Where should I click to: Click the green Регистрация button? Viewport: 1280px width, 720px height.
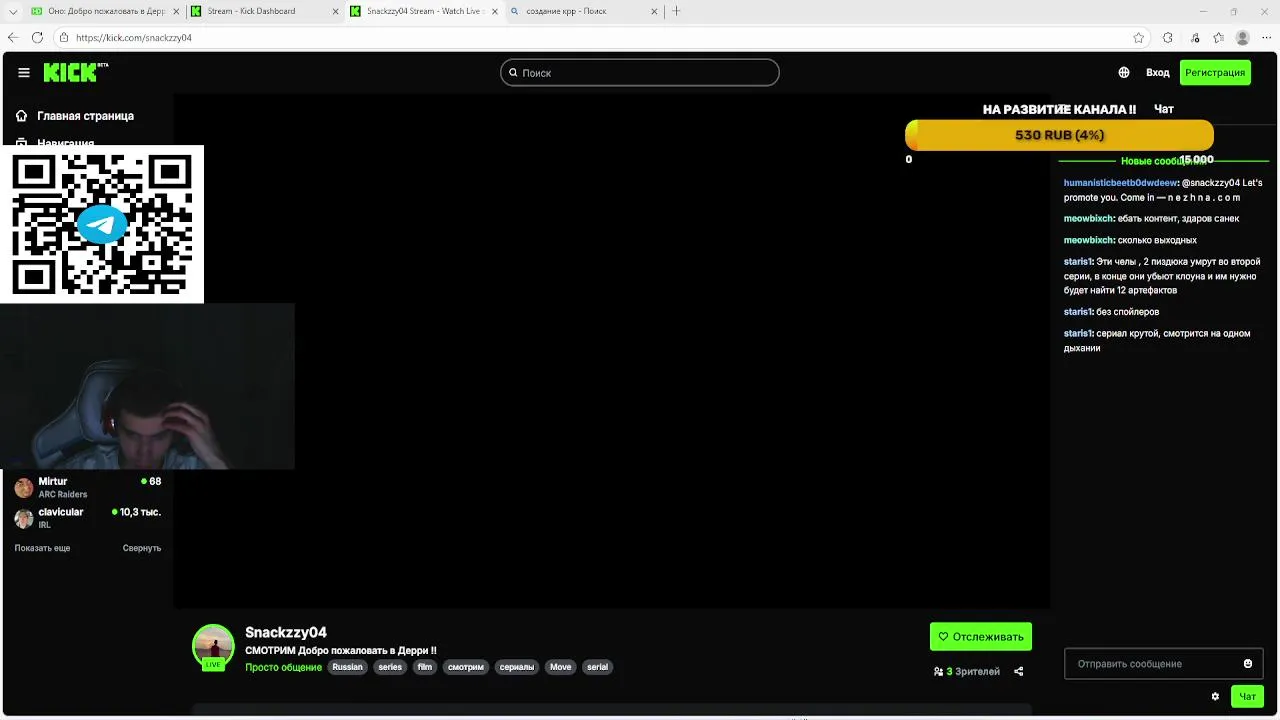click(x=1215, y=72)
